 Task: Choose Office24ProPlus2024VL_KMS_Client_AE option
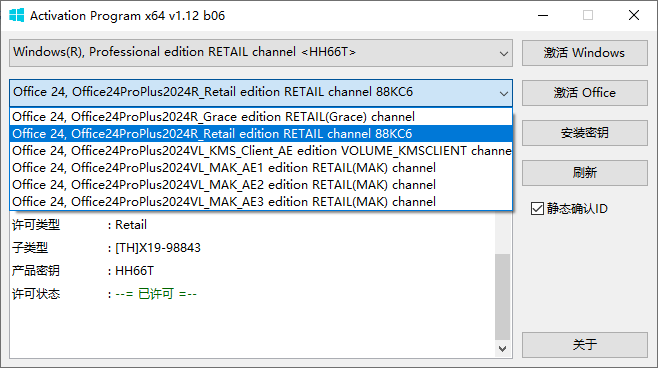(261, 151)
